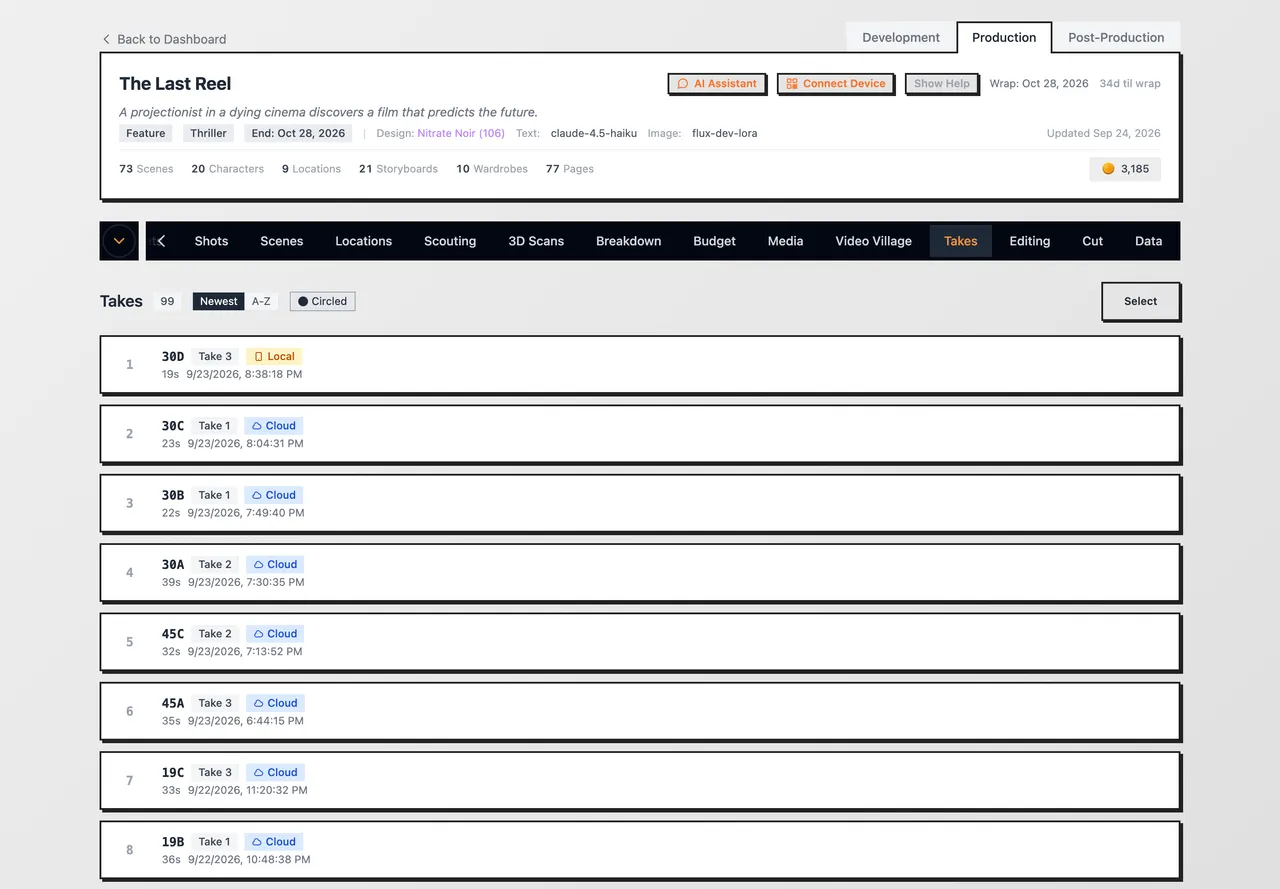Click the Cloud badge on 19B
This screenshot has width=1280, height=889.
274,842
